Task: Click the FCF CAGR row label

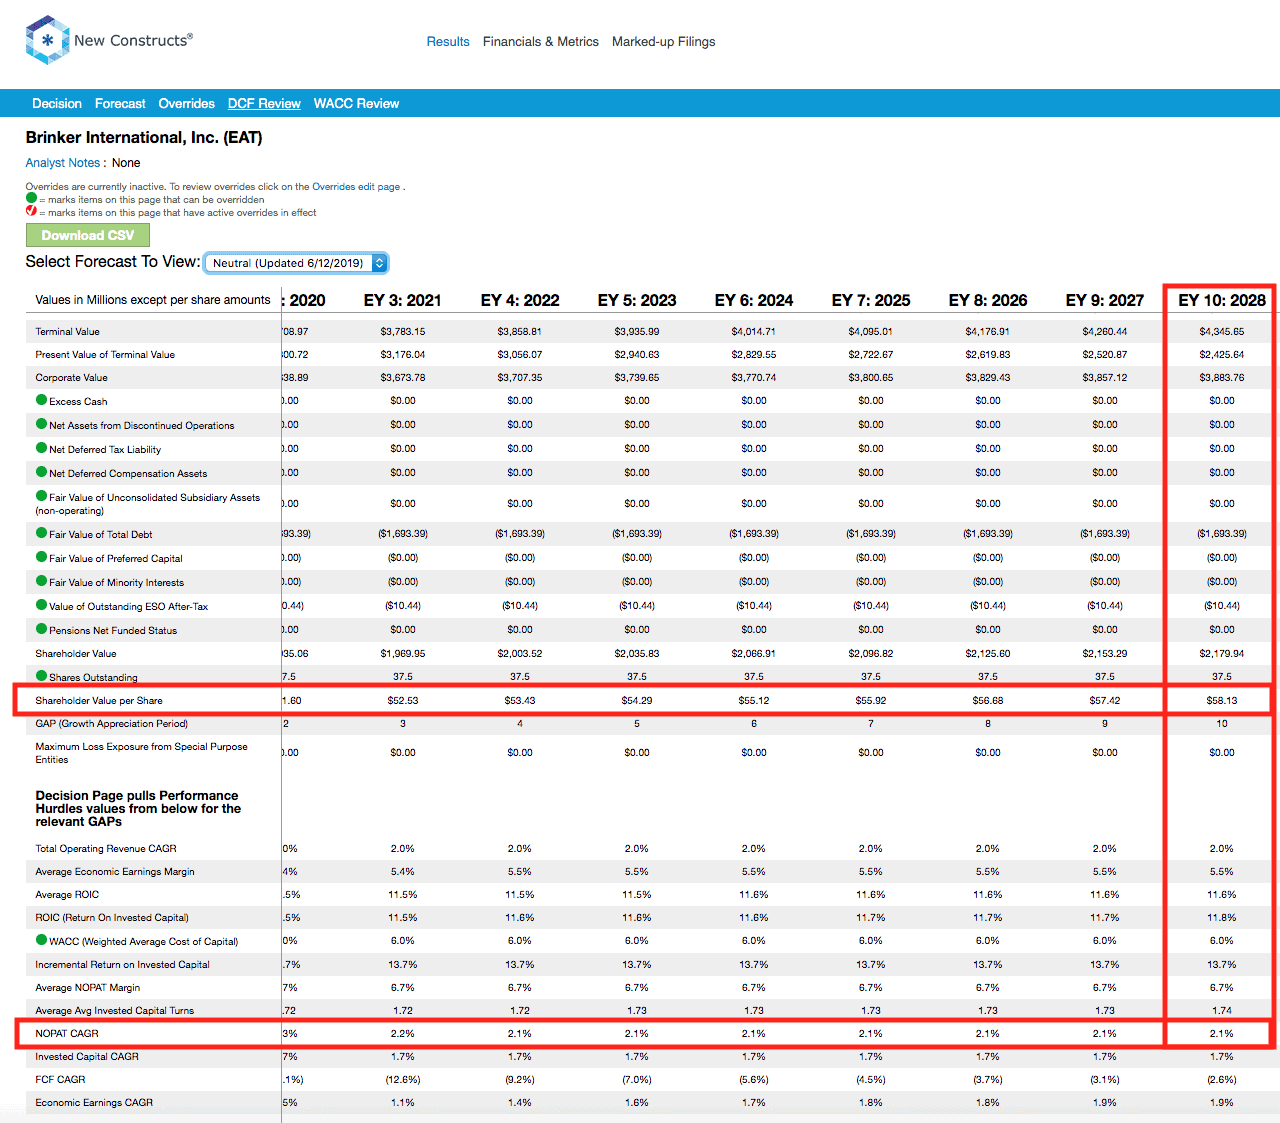Action: click(60, 1080)
